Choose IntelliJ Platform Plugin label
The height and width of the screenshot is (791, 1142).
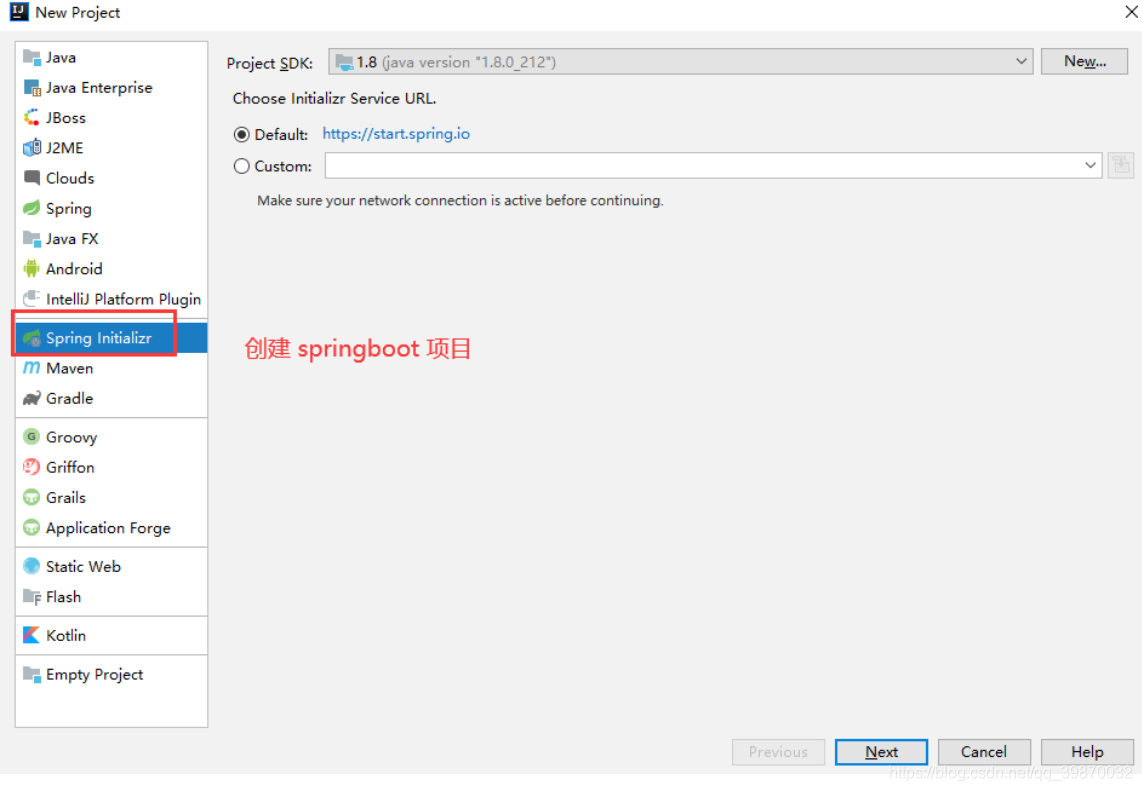[124, 299]
